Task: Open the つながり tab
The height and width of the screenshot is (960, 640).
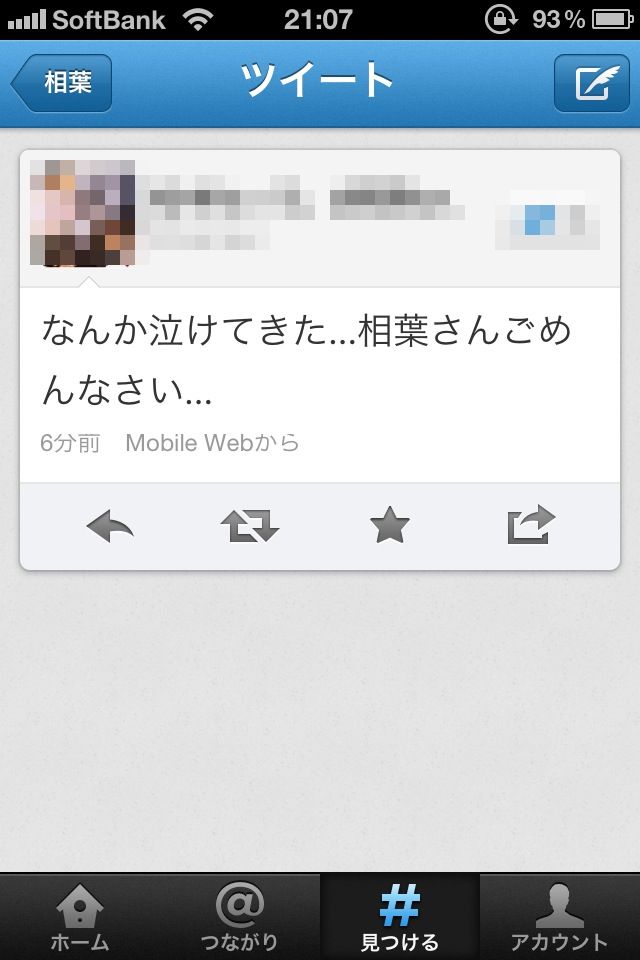Action: (239, 917)
